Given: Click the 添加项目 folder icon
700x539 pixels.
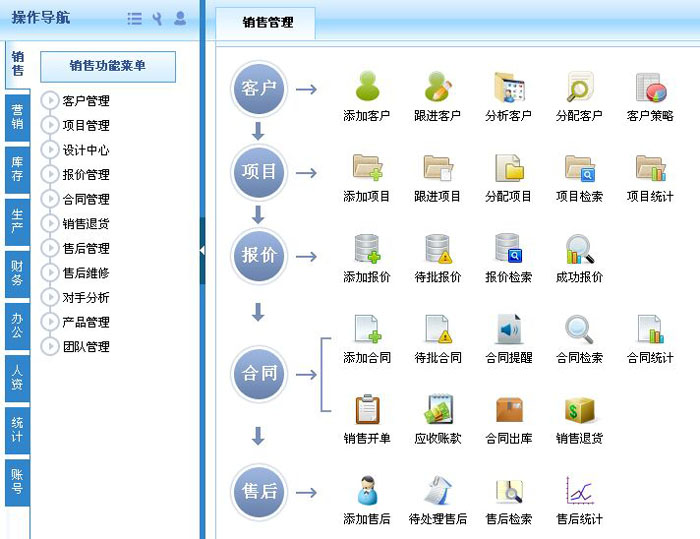Looking at the screenshot, I should click(x=367, y=168).
